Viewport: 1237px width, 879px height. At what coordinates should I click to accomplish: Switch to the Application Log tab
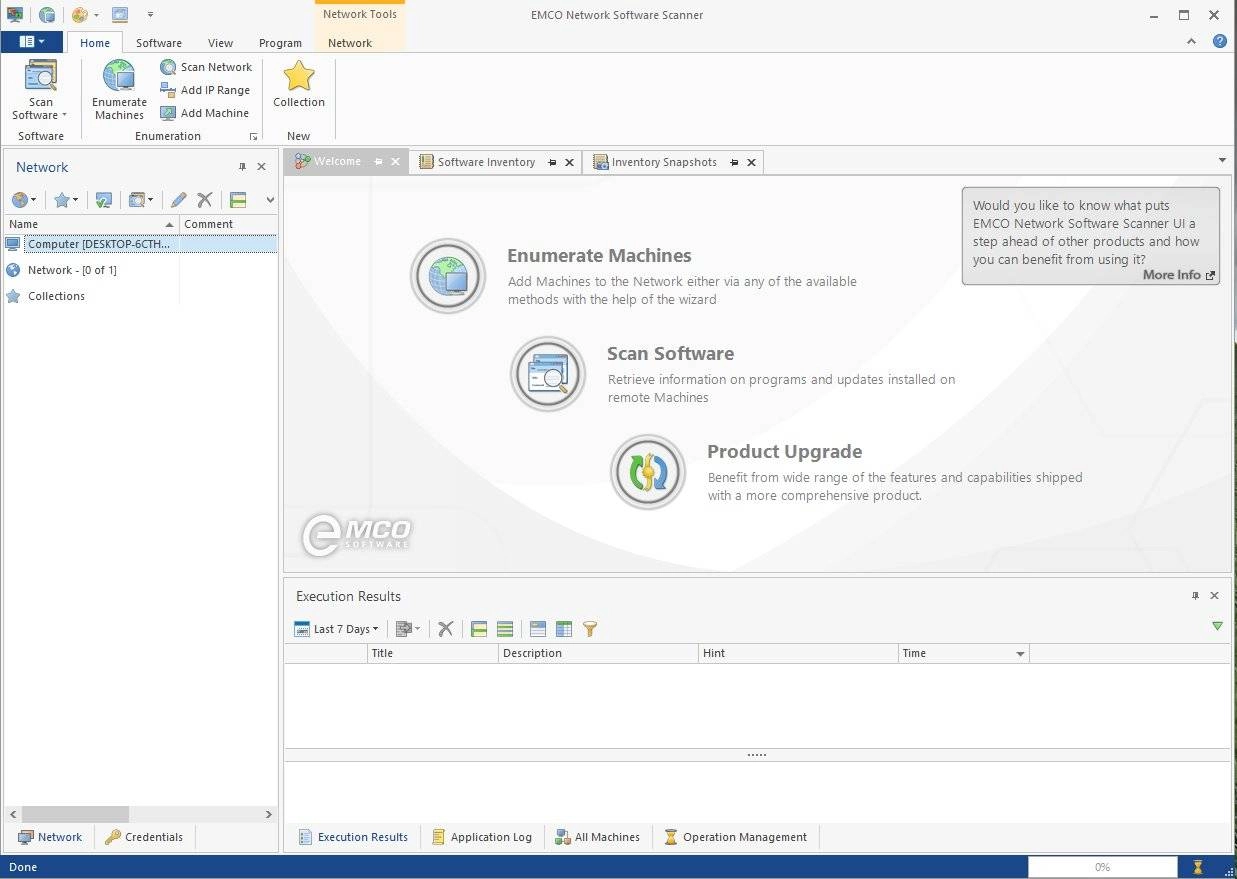[481, 837]
